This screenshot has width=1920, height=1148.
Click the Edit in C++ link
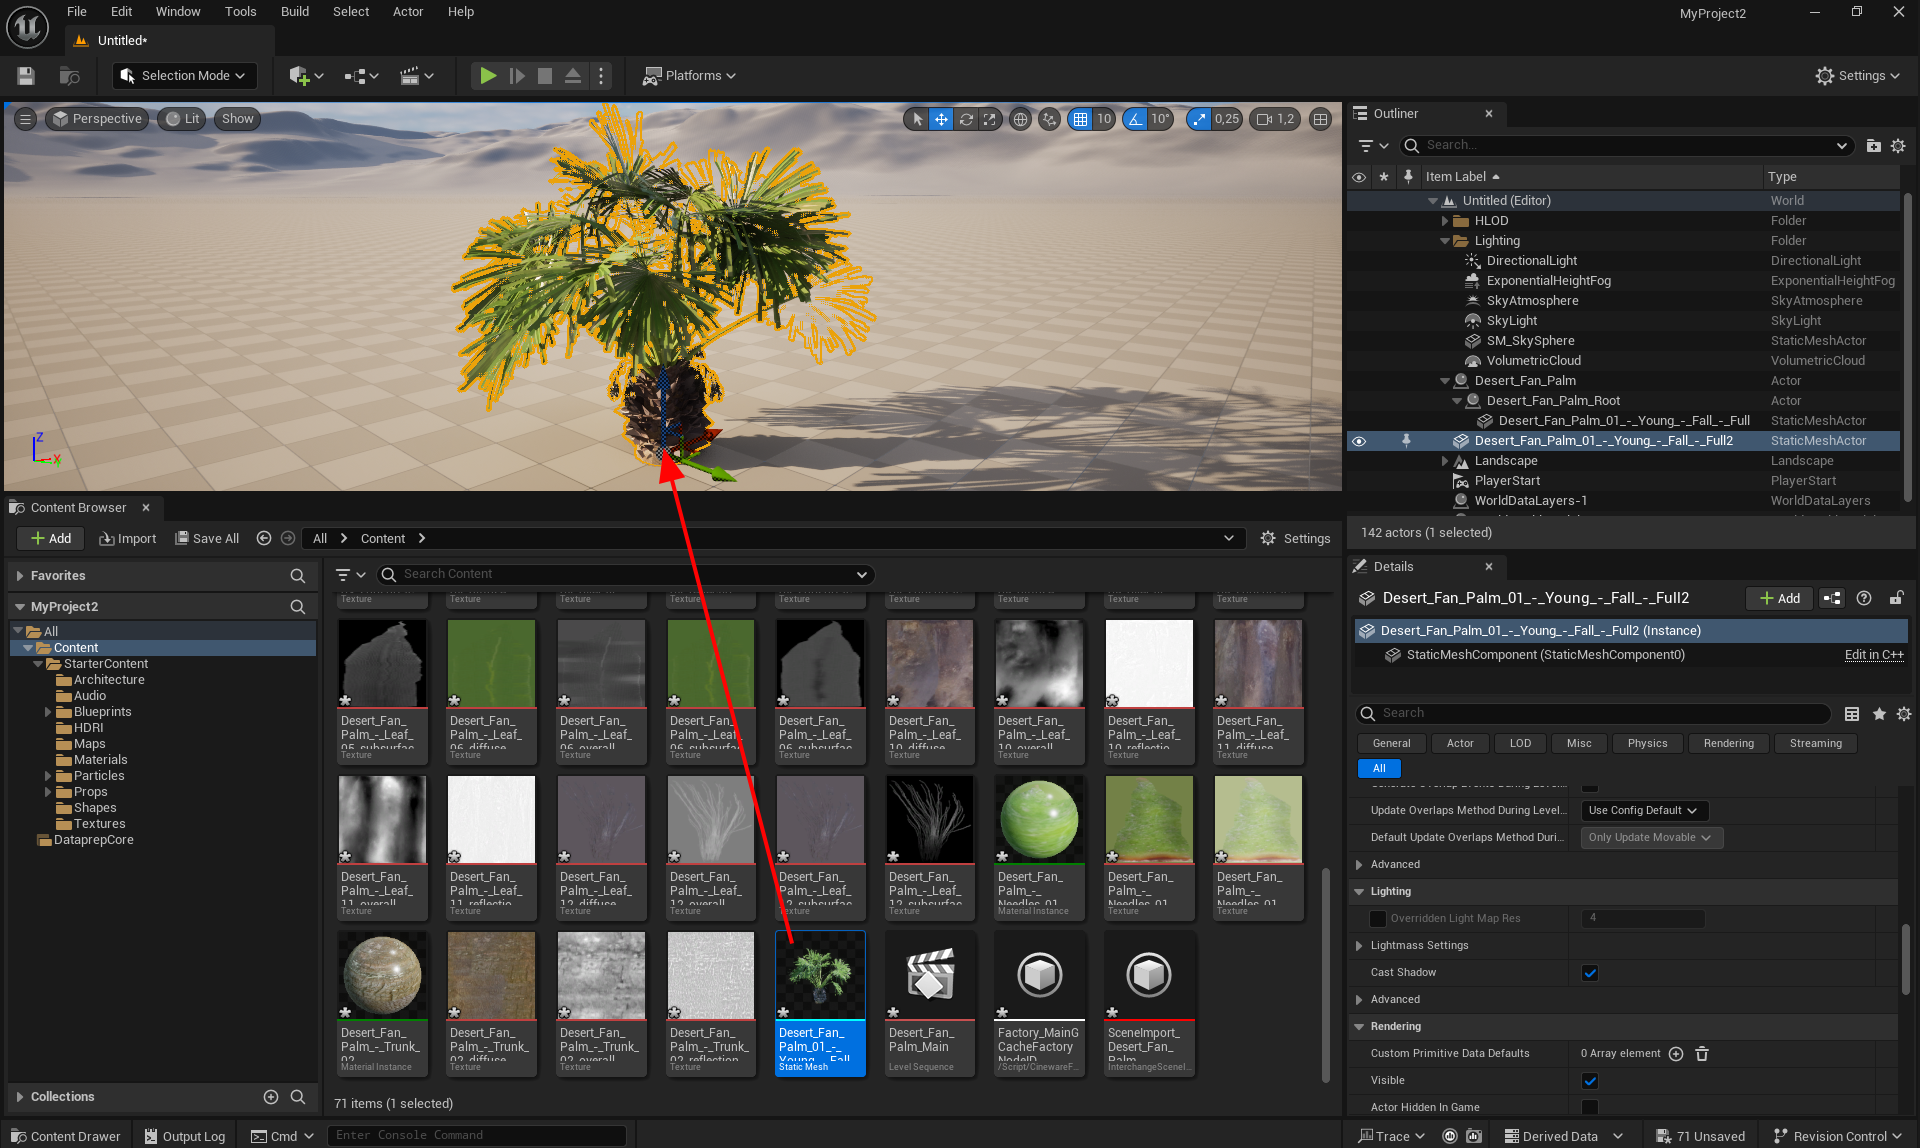(x=1873, y=655)
